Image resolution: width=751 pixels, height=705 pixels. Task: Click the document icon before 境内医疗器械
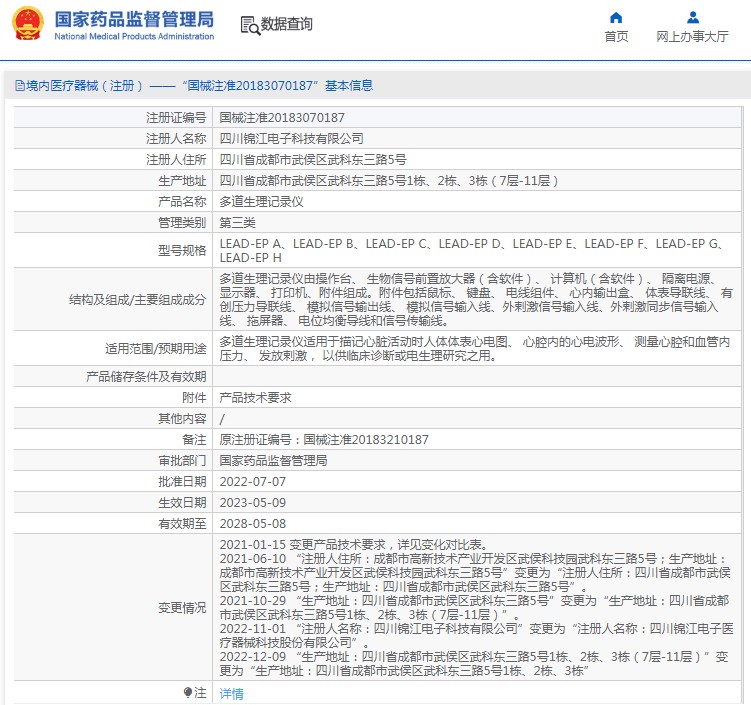20,86
